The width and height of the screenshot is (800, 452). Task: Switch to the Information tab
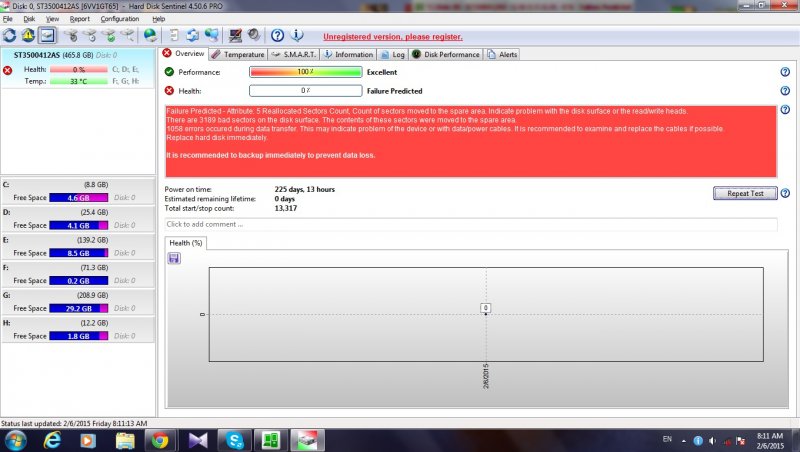point(348,55)
